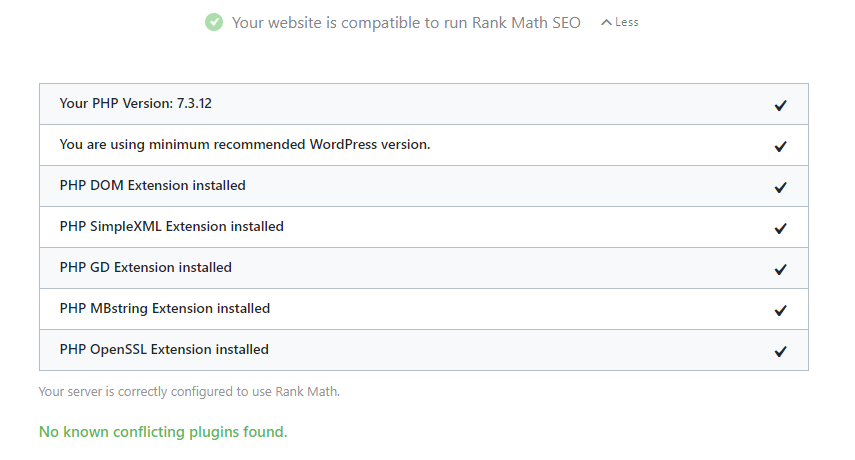This screenshot has height=460, width=855.
Task: Click "PHP GD Extension installed" label
Action: [x=145, y=267]
